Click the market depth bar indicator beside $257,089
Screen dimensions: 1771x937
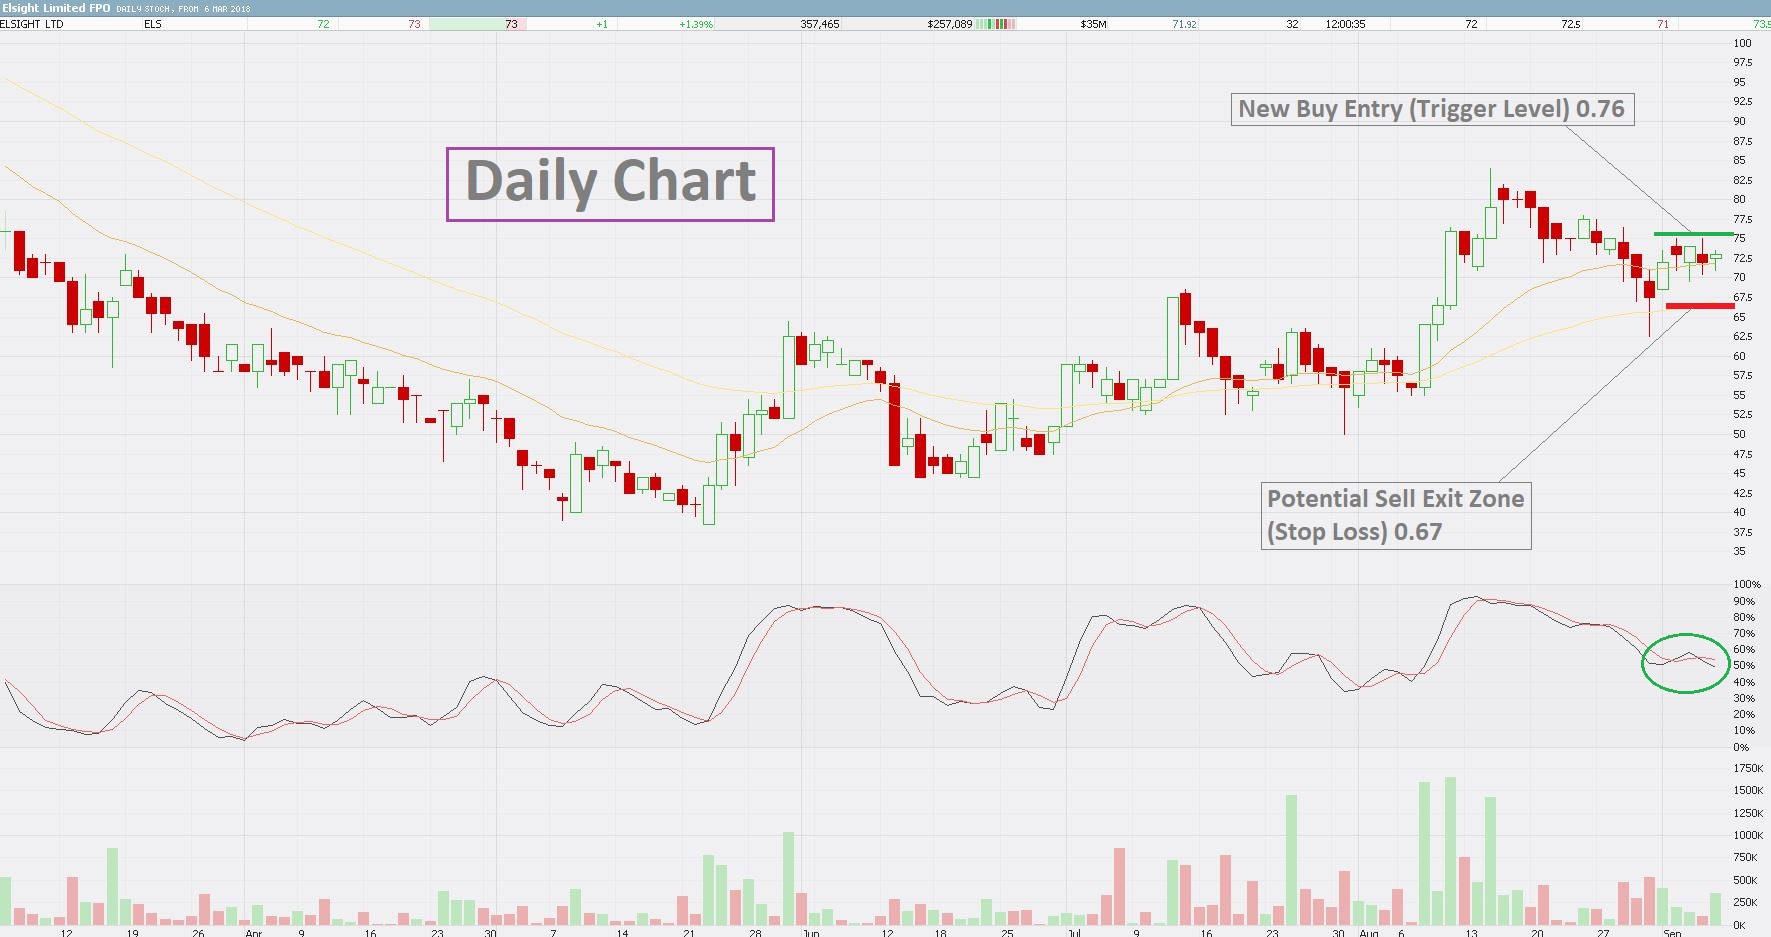994,24
